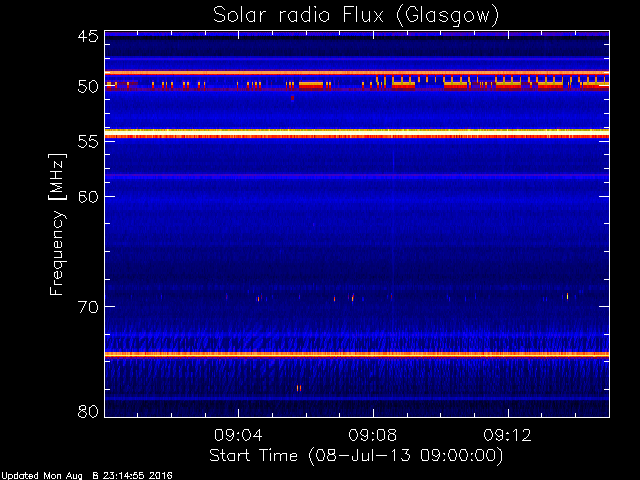Click the pair of red marks between the orange band and 80 MHz
Screen dimensions: 640x480
click(x=299, y=388)
